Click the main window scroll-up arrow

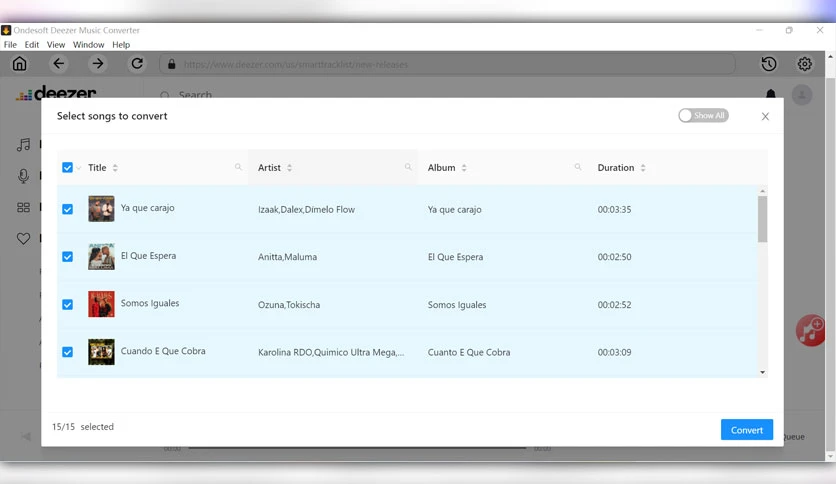tap(830, 56)
